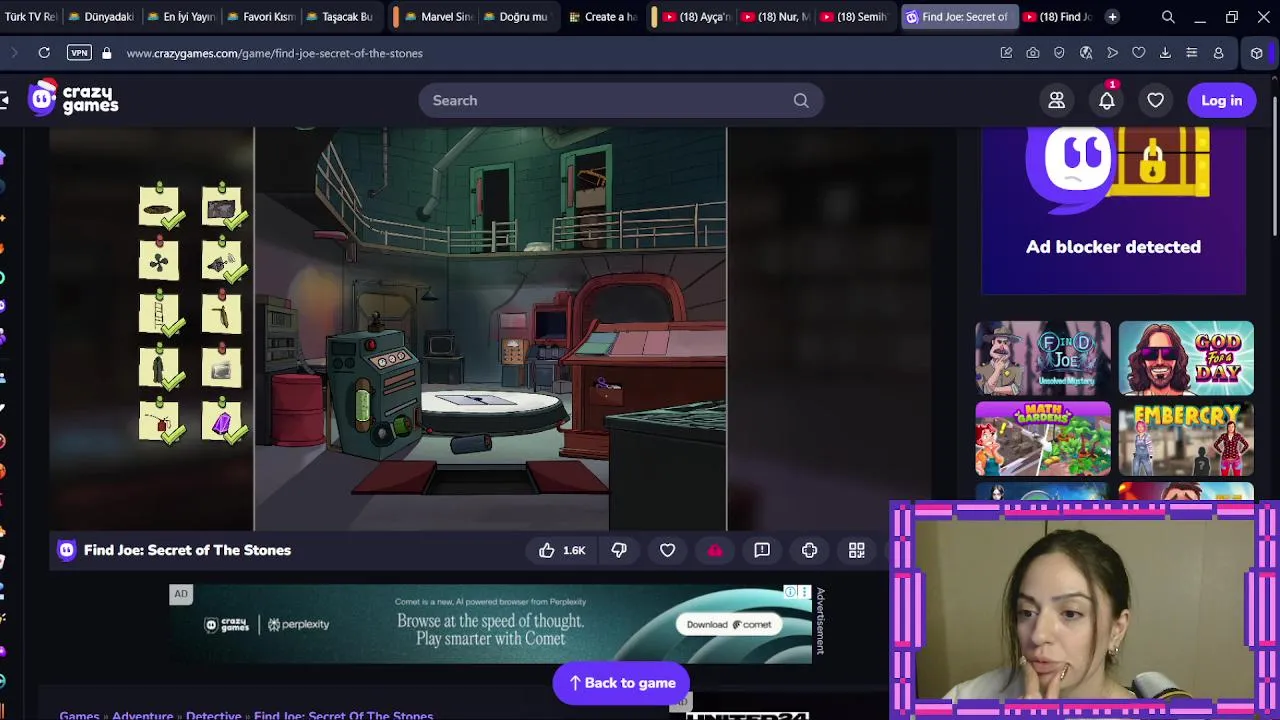Click the Ad blocker detected banner
This screenshot has height=720, width=1280.
1113,211
